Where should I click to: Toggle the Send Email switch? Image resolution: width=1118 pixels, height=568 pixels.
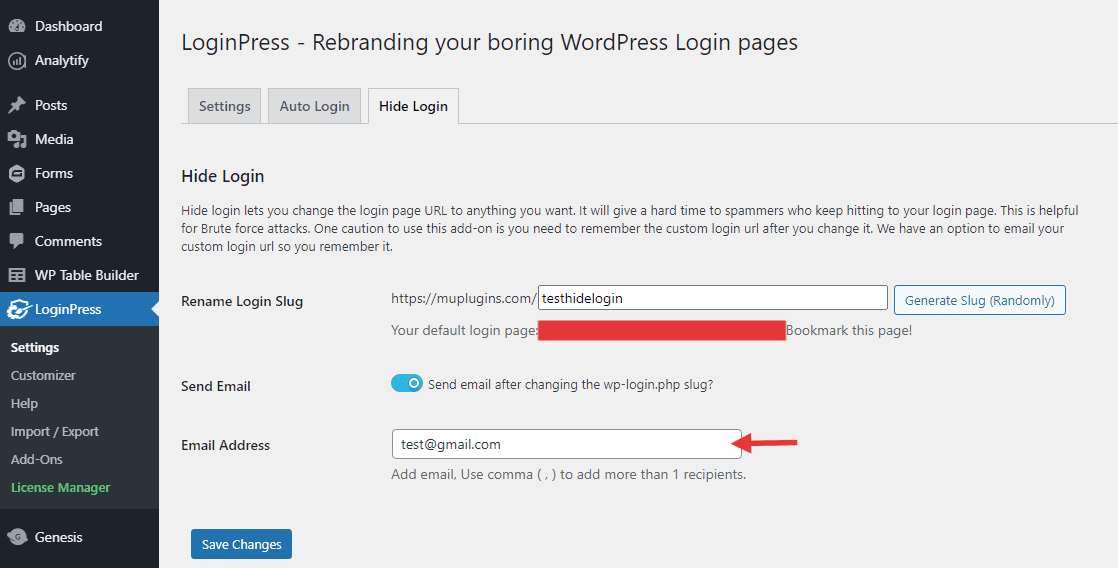406,383
